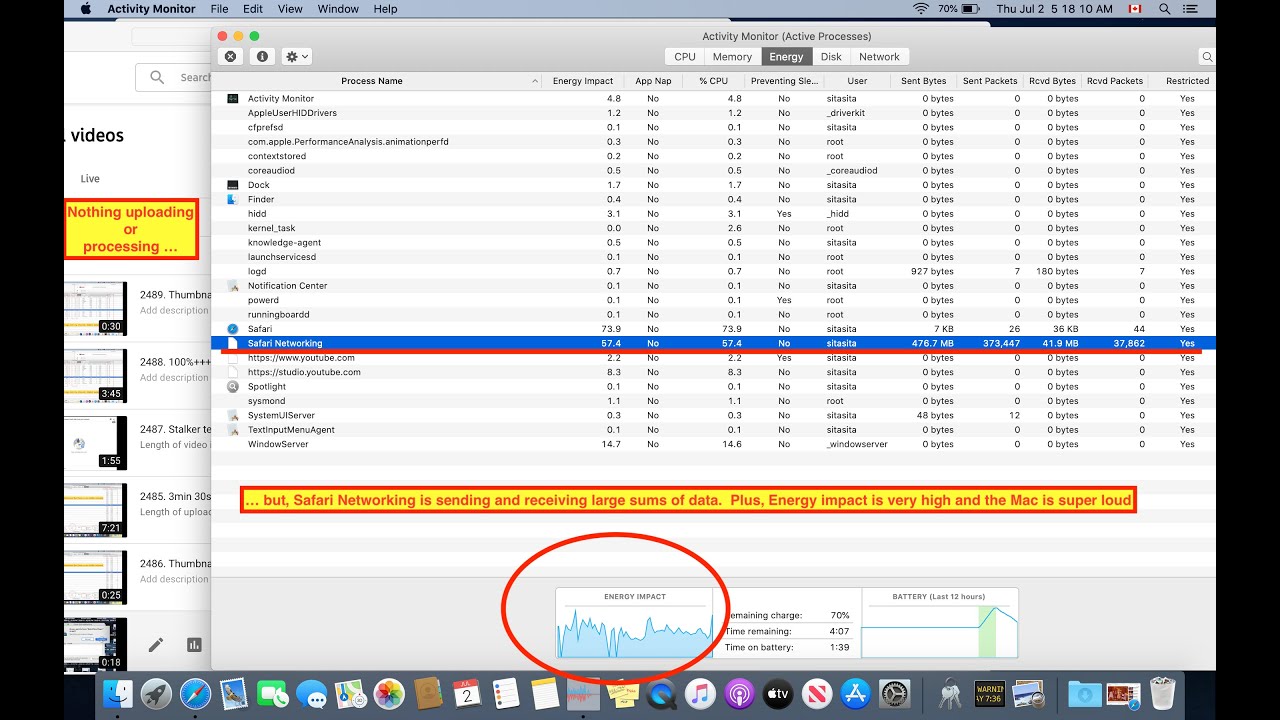
Task: Open Safari from the Dock
Action: tap(195, 694)
